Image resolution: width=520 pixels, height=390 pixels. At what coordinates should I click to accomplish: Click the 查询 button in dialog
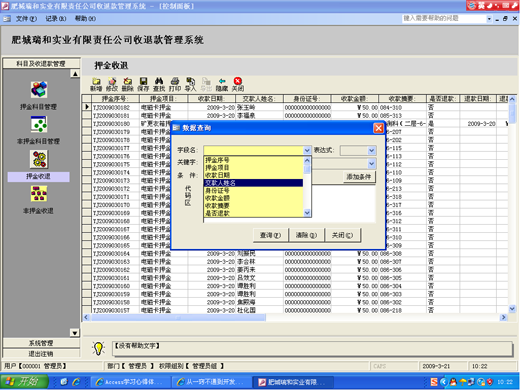(x=270, y=235)
